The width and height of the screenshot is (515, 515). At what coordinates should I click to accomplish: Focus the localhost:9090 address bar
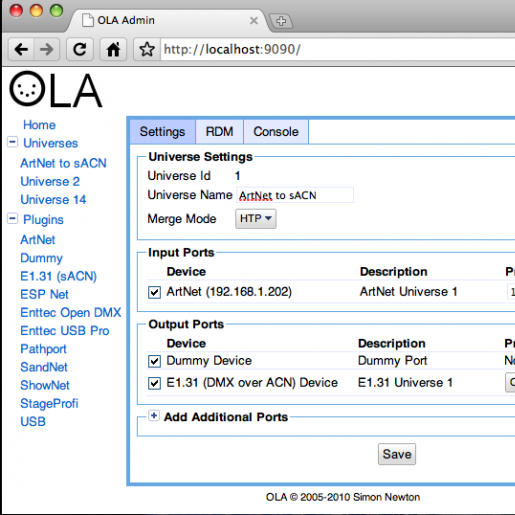[338, 49]
